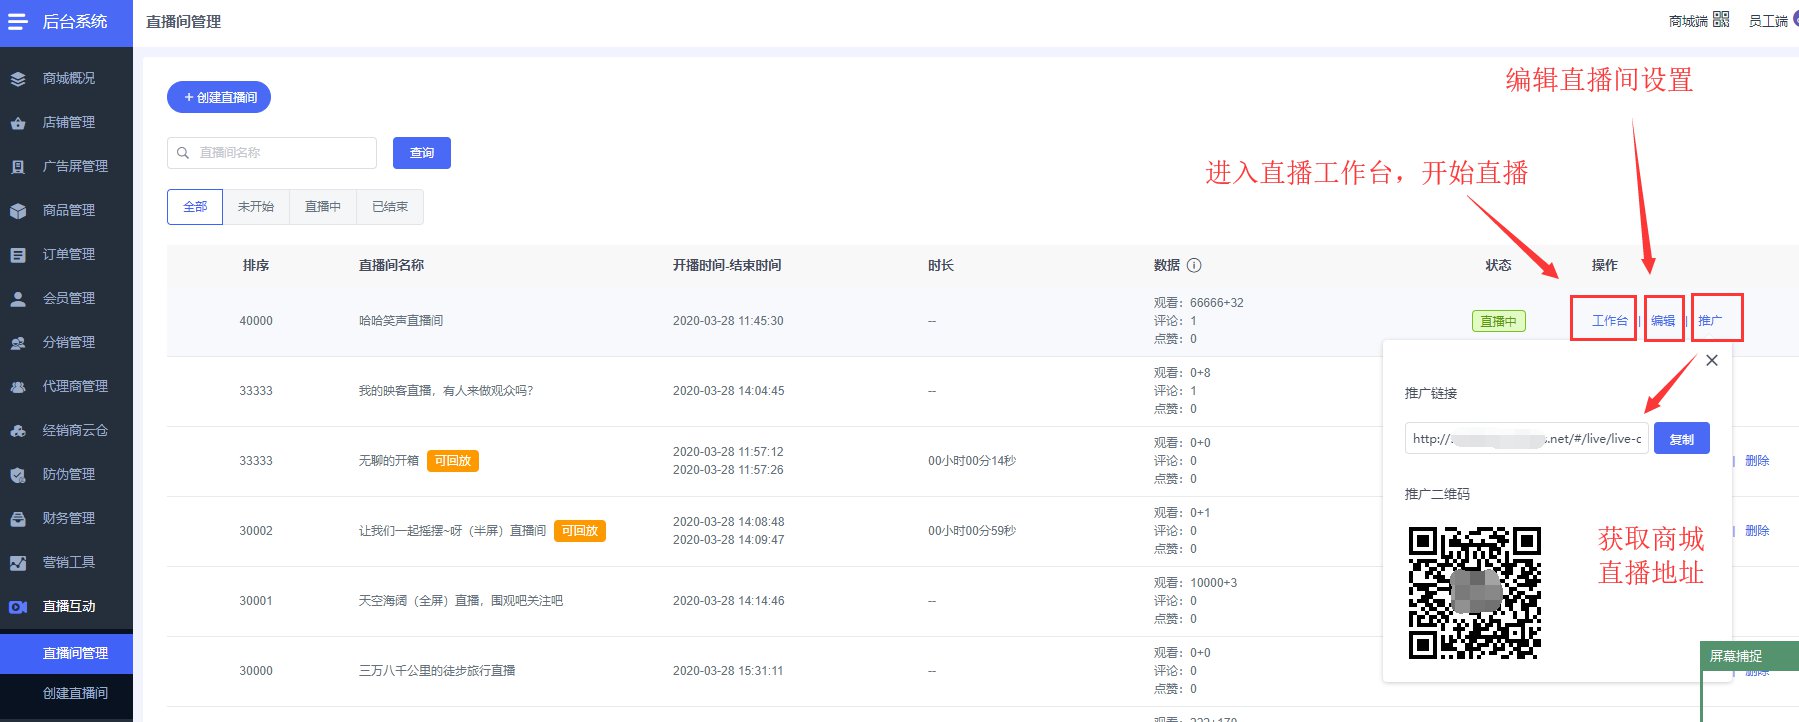Viewport: 1799px width, 722px height.
Task: Click the 商城概况 sidebar icon
Action: click(18, 78)
